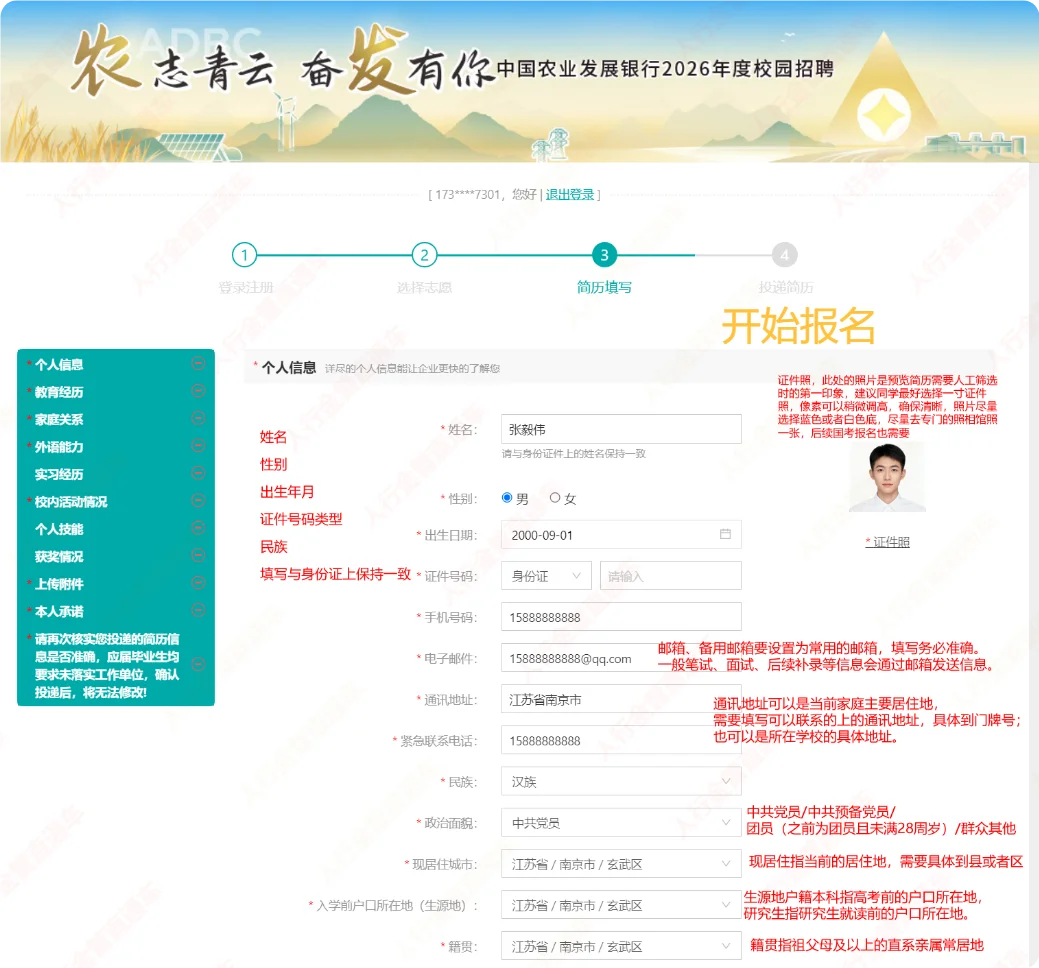
Task: Click the 退出登录 logout link
Action: click(x=570, y=195)
